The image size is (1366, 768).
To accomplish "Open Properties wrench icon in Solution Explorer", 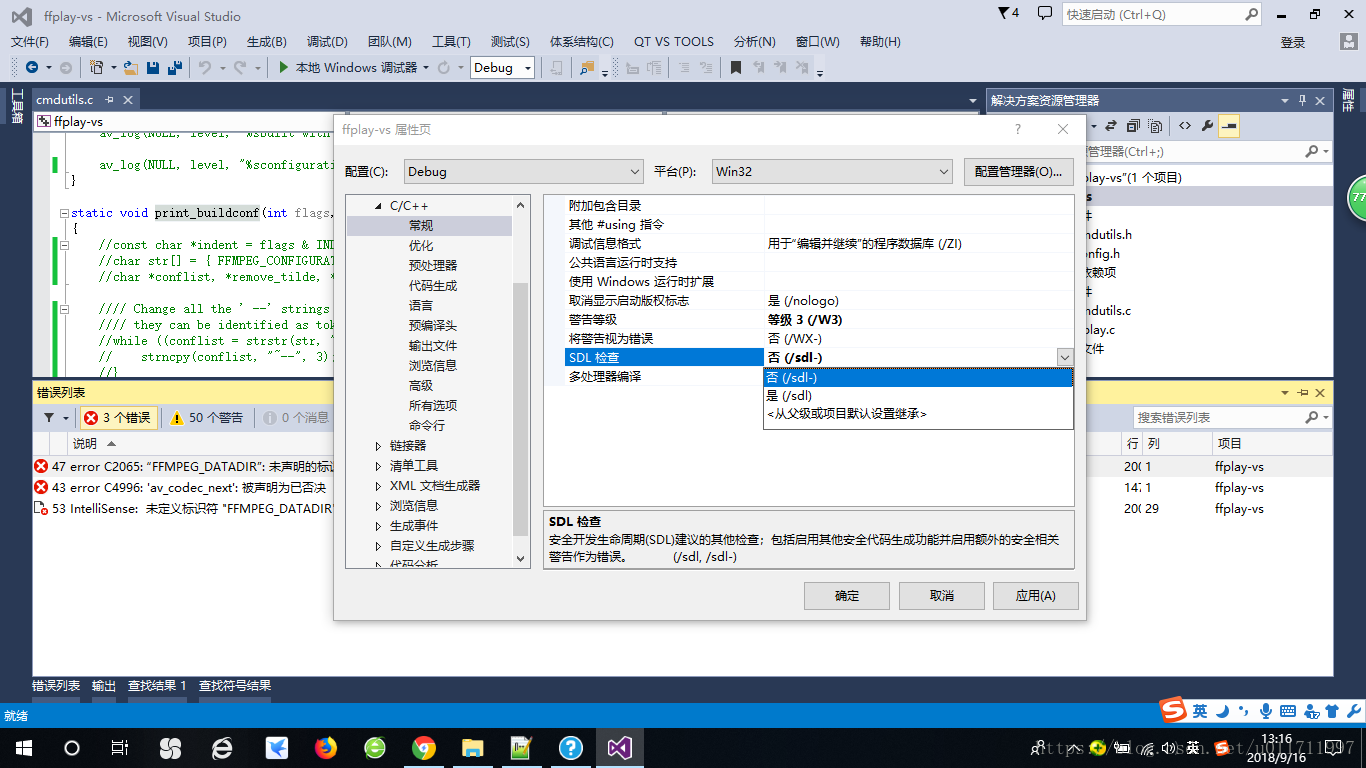I will click(1207, 126).
